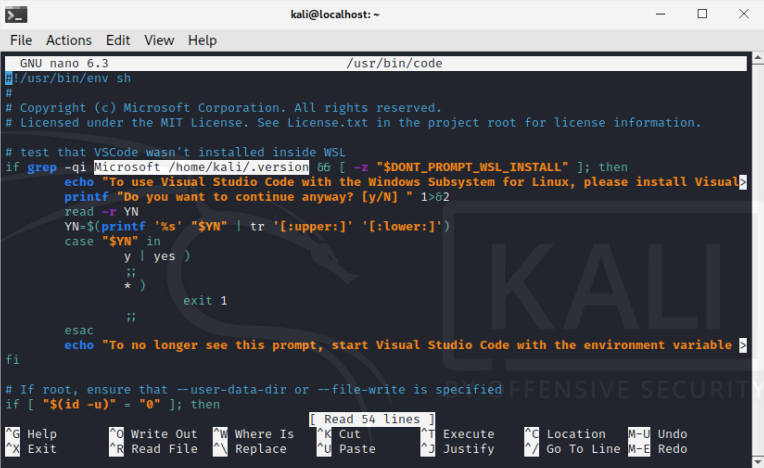764x468 pixels.
Task: Click the scrollbar down arrow
Action: tap(758, 461)
